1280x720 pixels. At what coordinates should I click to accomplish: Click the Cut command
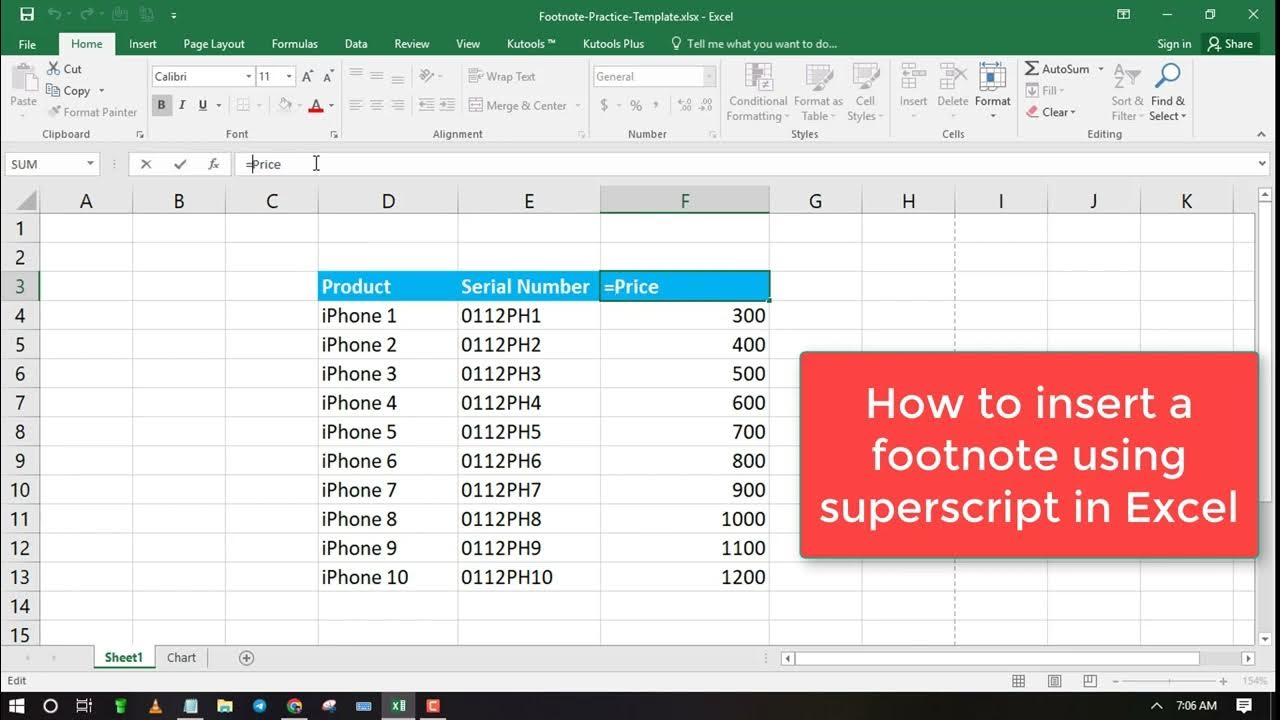[65, 69]
